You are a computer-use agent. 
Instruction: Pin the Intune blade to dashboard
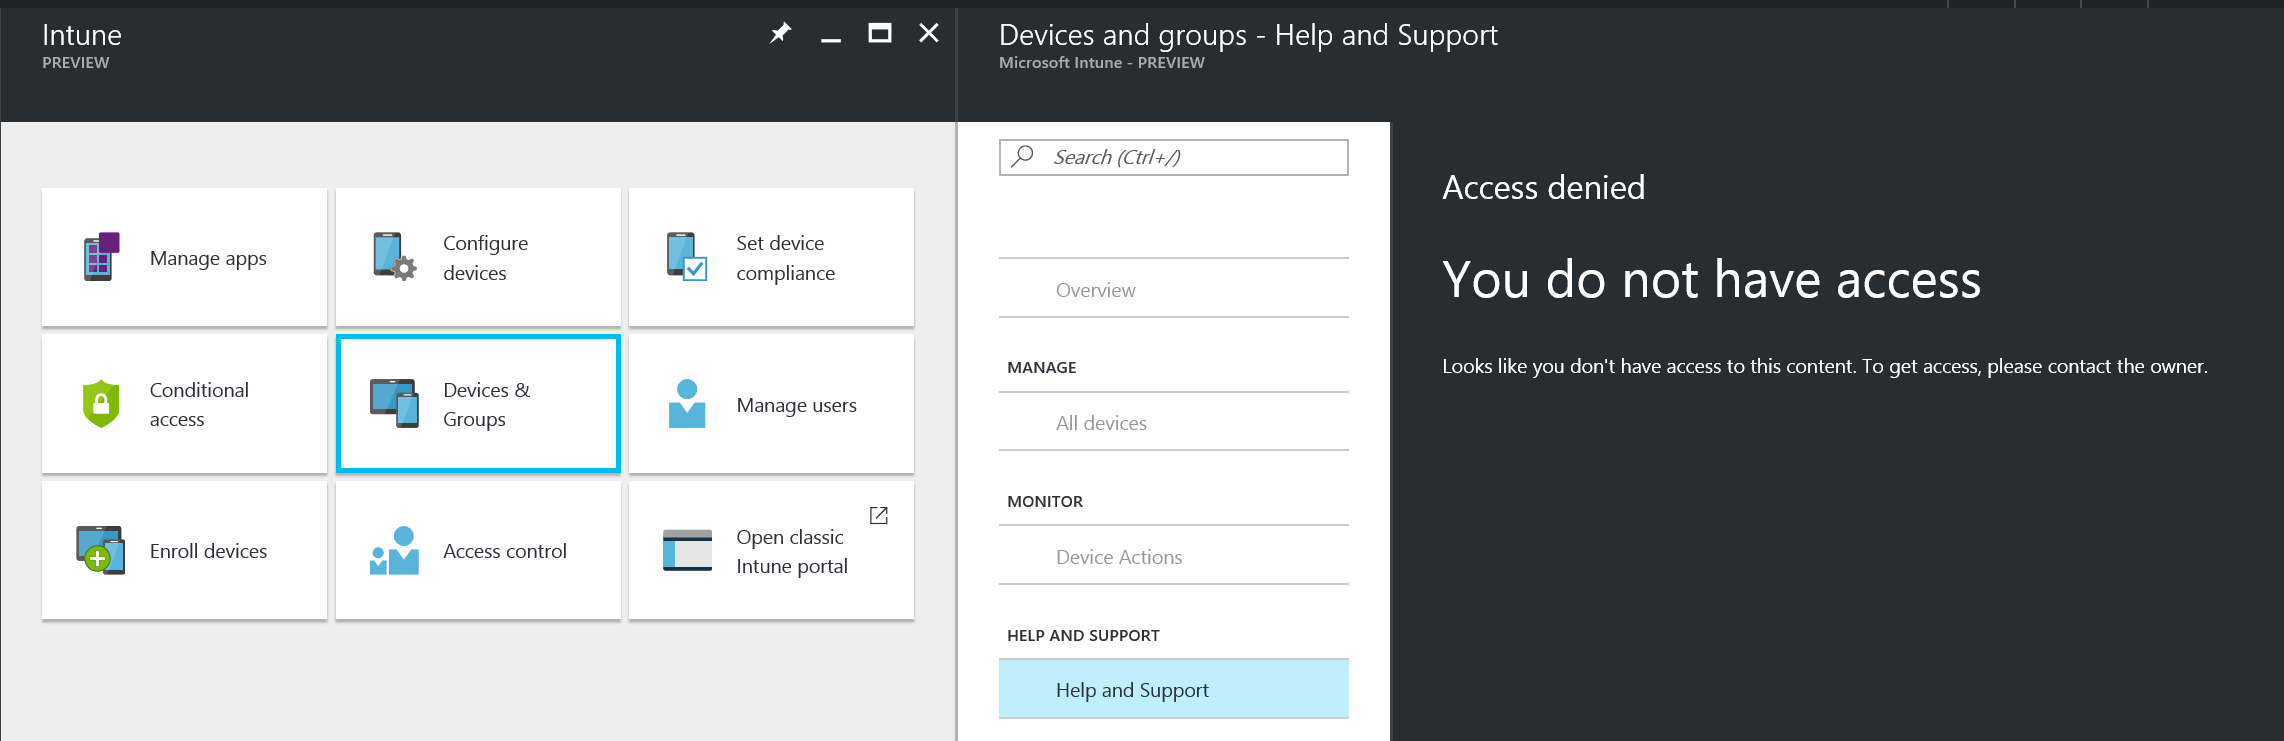pyautogui.click(x=780, y=34)
